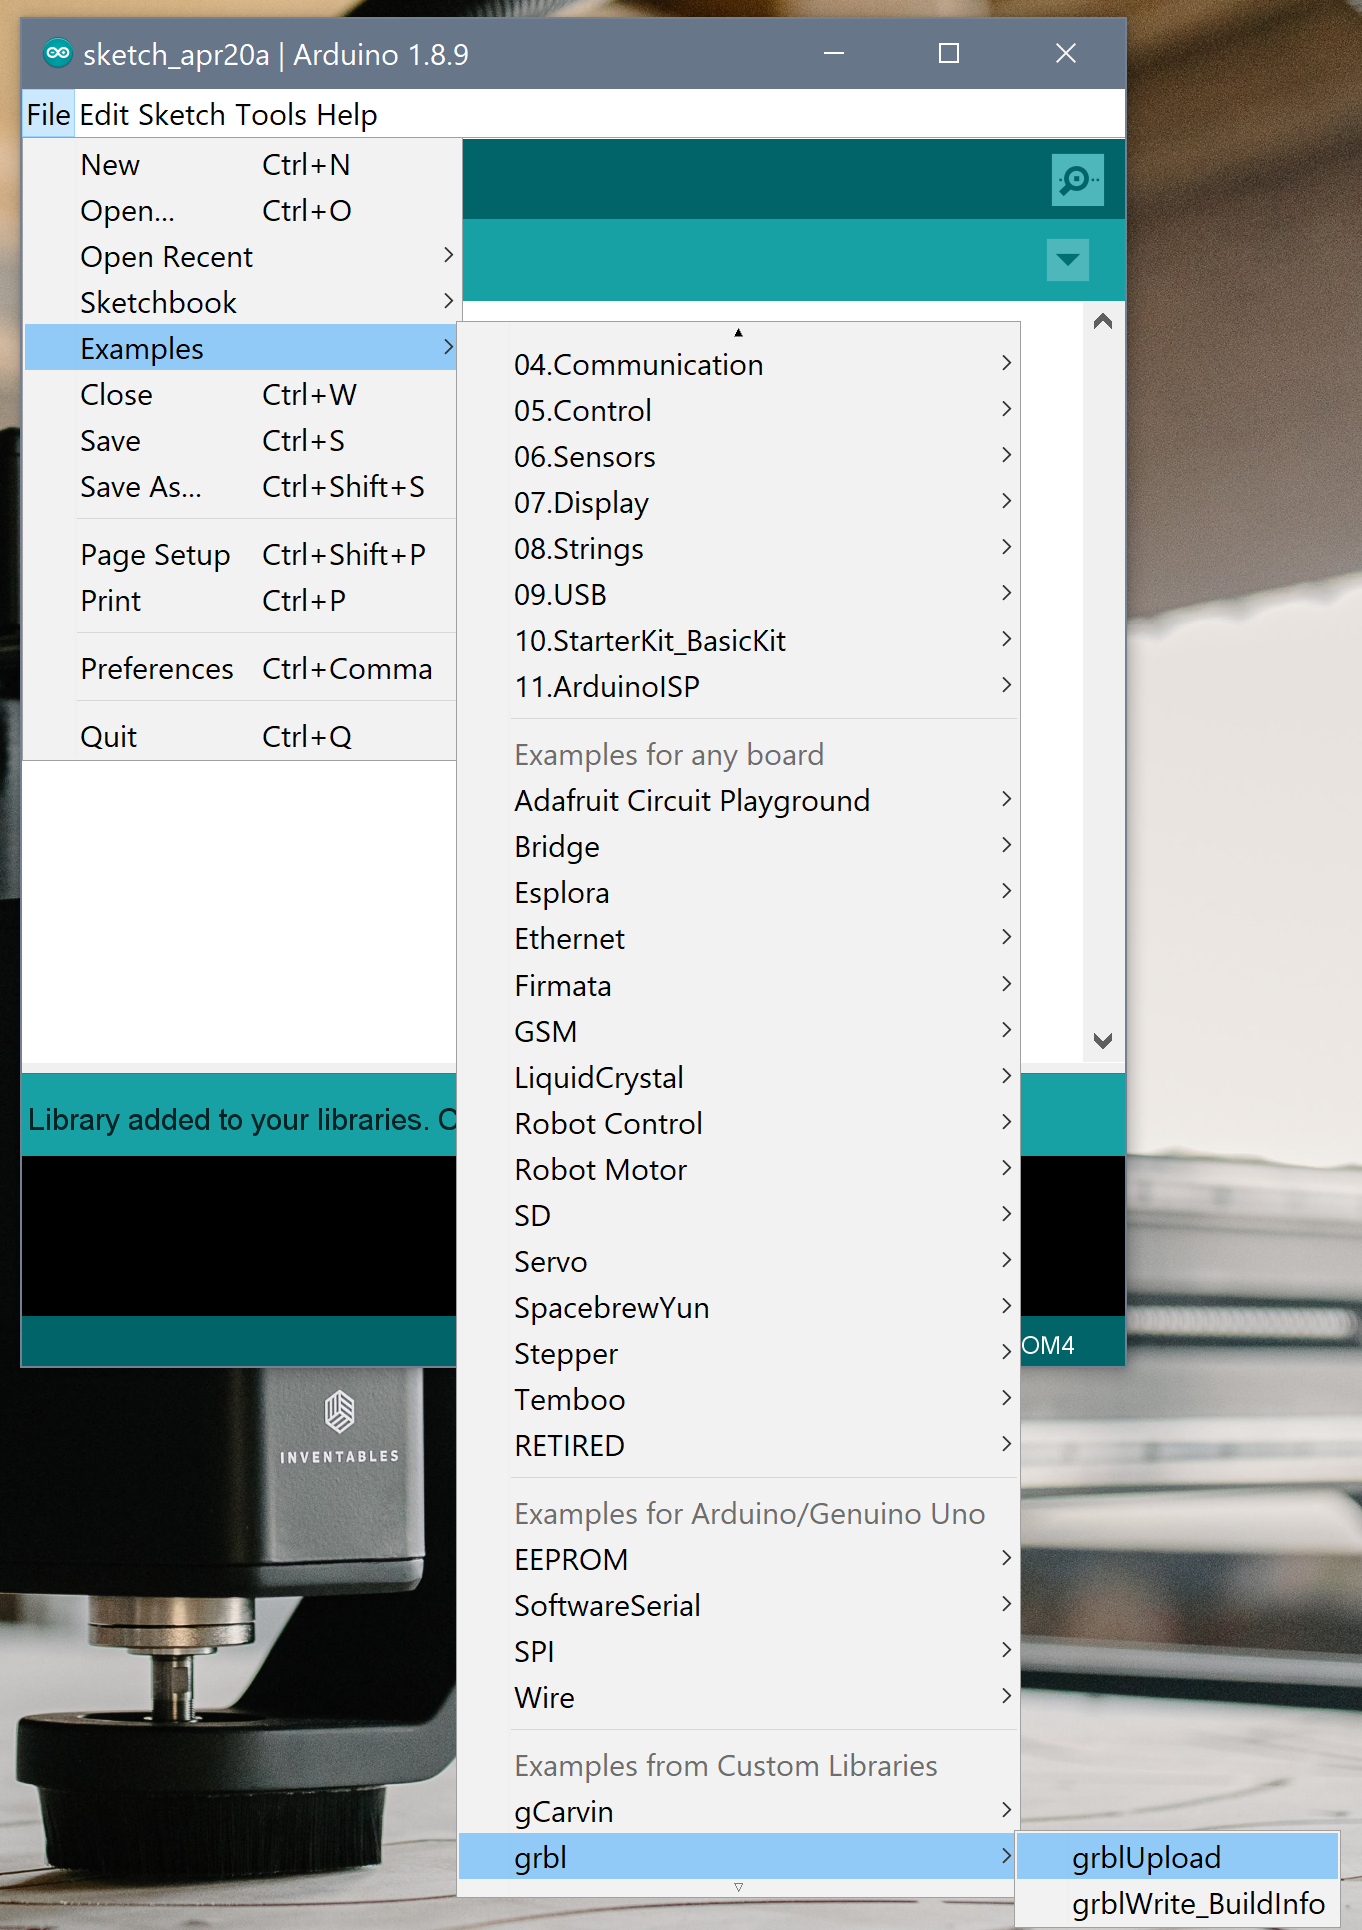Expand 08.Strings examples
This screenshot has height=1930, width=1362.
[738, 549]
